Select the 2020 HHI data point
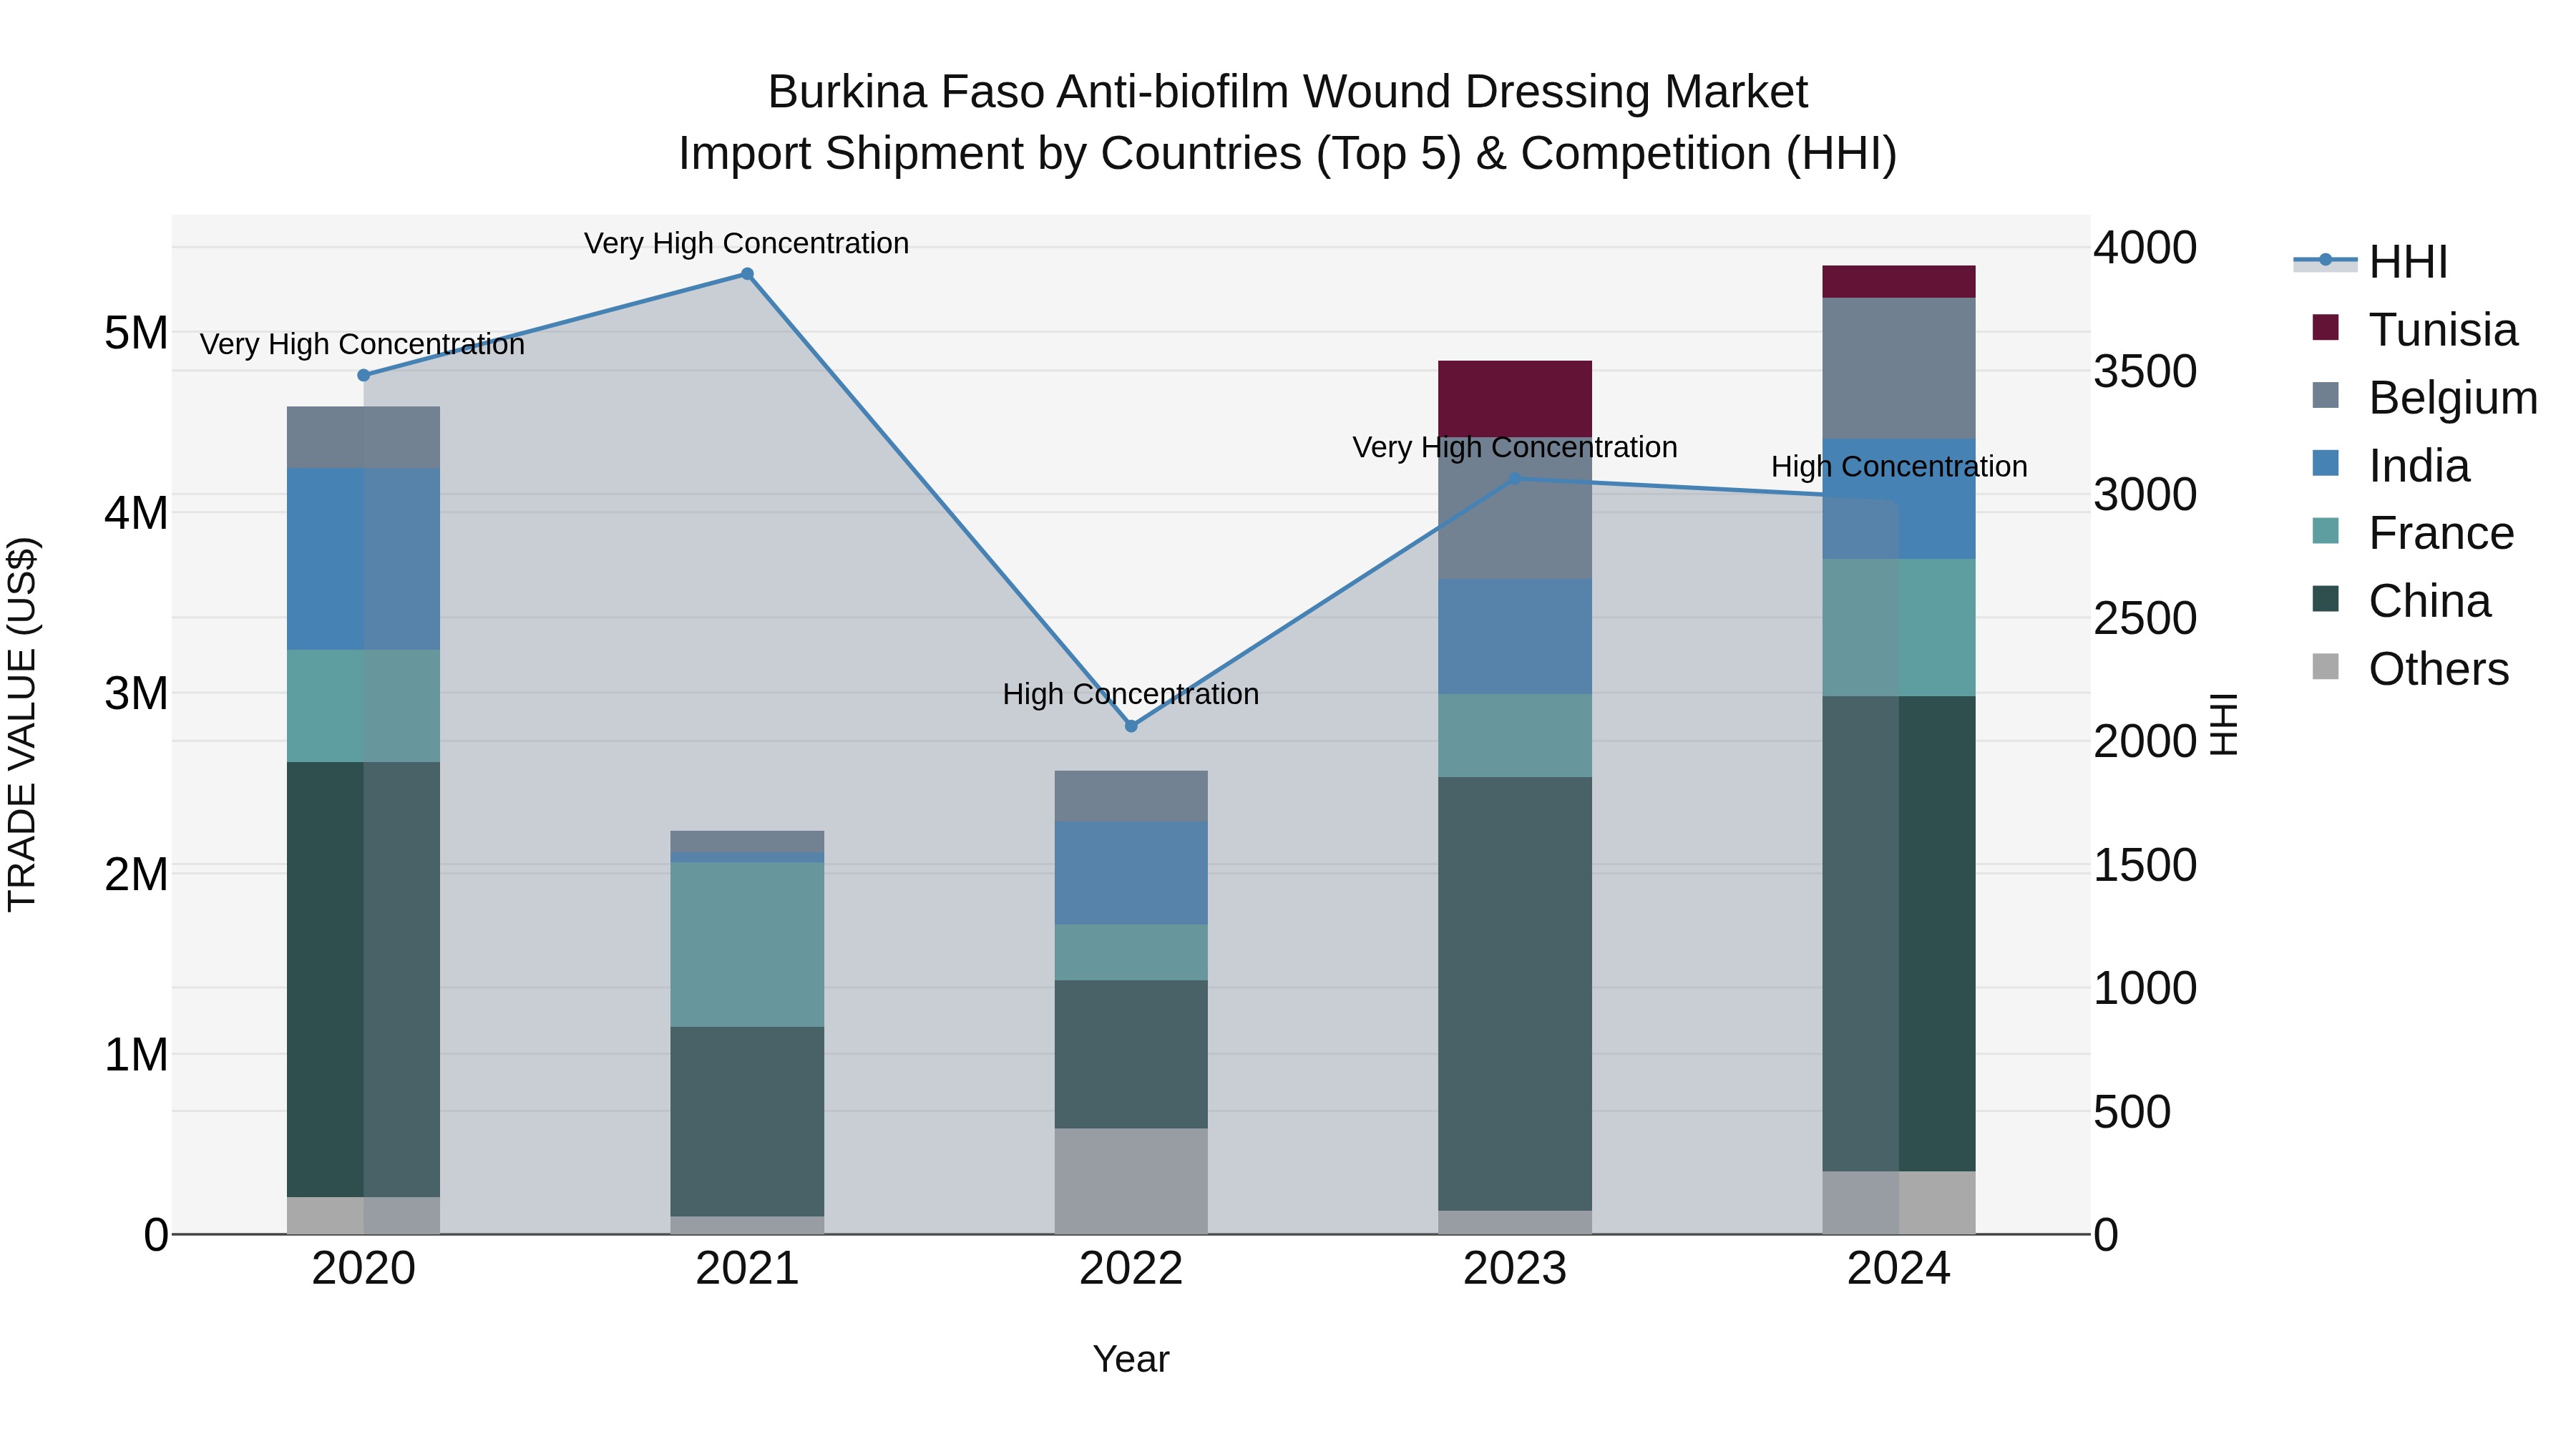The width and height of the screenshot is (2576, 1449). 364,375
